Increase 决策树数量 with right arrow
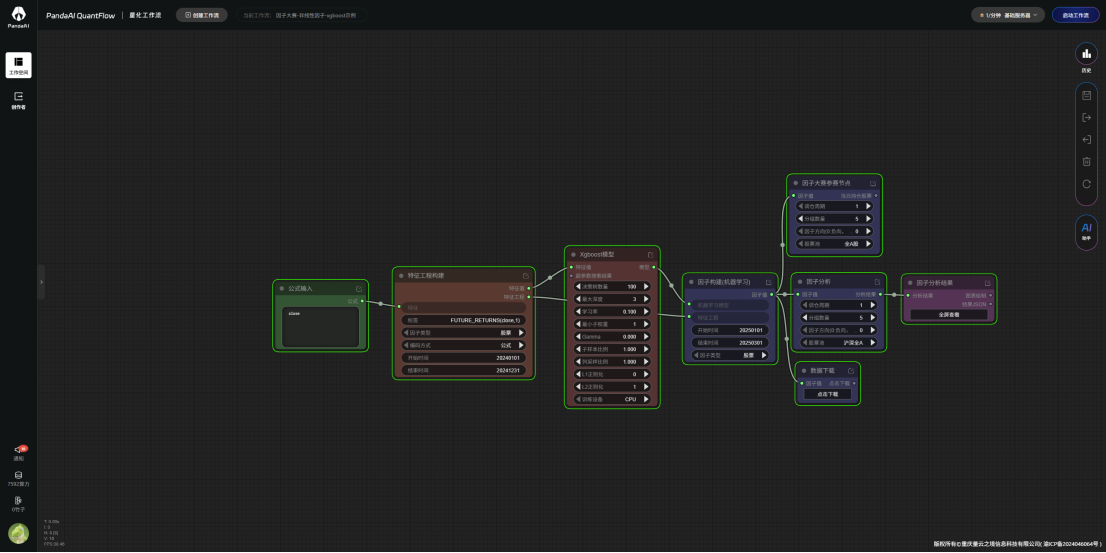1106x553 pixels. (646, 287)
